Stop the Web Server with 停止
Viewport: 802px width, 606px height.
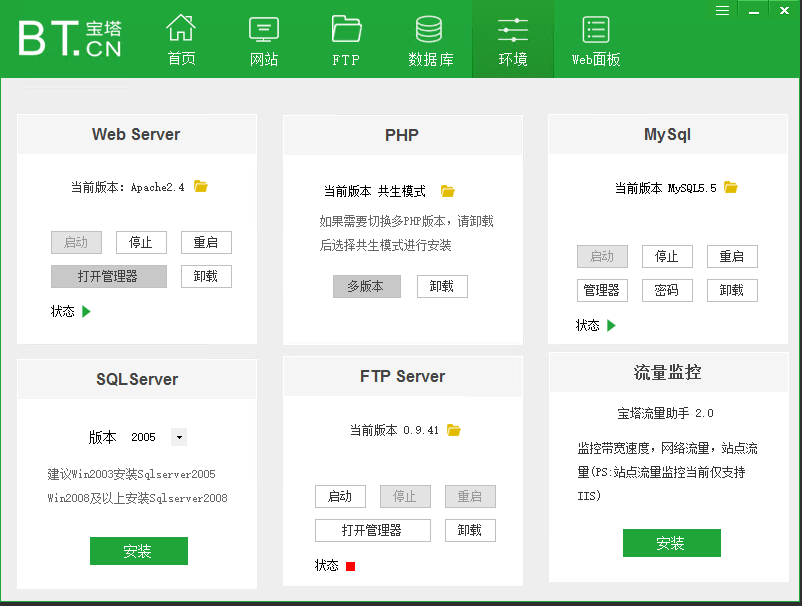(141, 242)
